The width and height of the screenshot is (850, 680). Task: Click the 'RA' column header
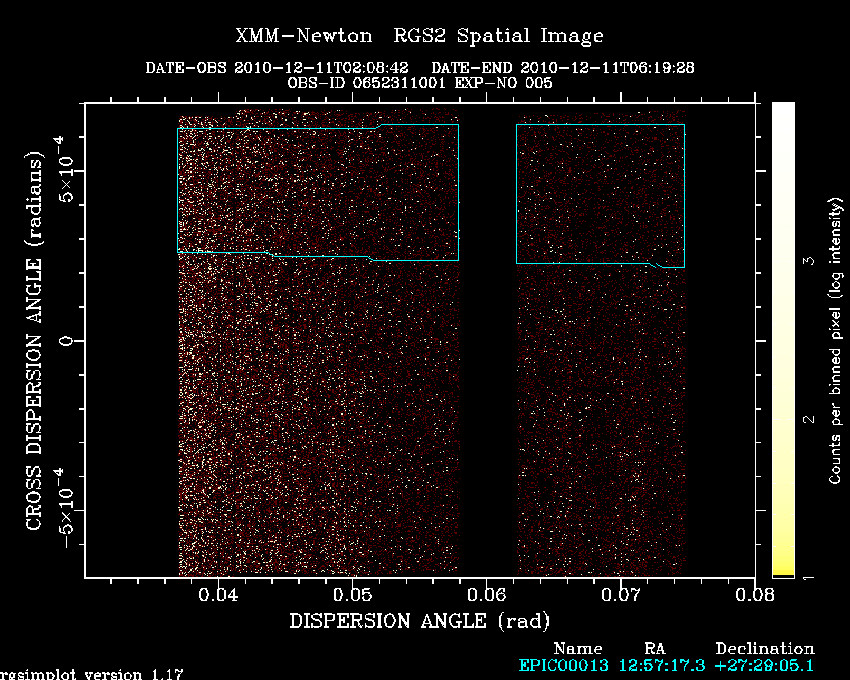(x=655, y=649)
